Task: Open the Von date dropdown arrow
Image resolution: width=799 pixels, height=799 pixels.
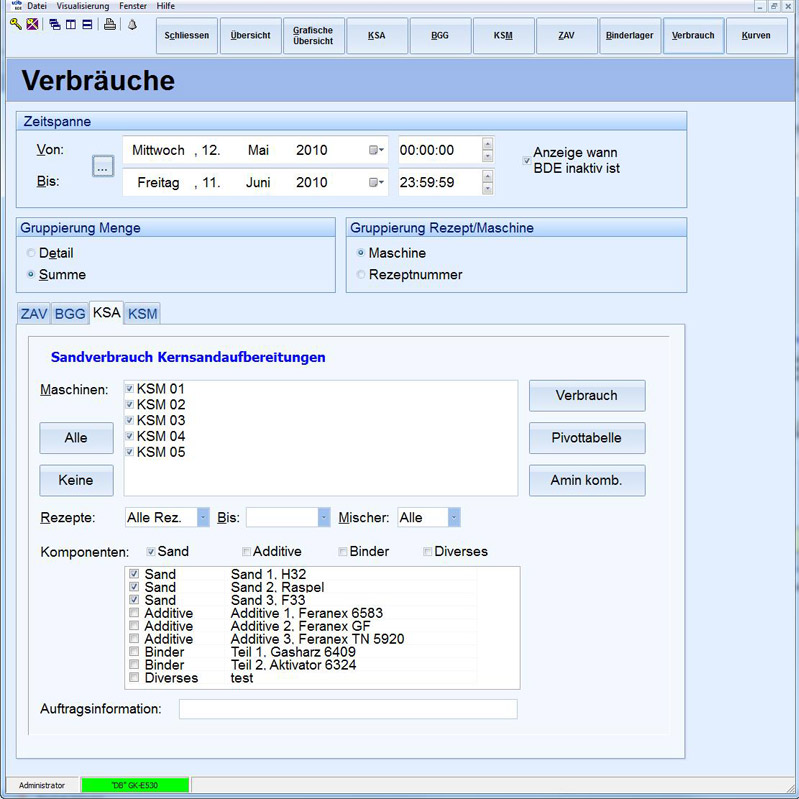Action: pos(381,150)
